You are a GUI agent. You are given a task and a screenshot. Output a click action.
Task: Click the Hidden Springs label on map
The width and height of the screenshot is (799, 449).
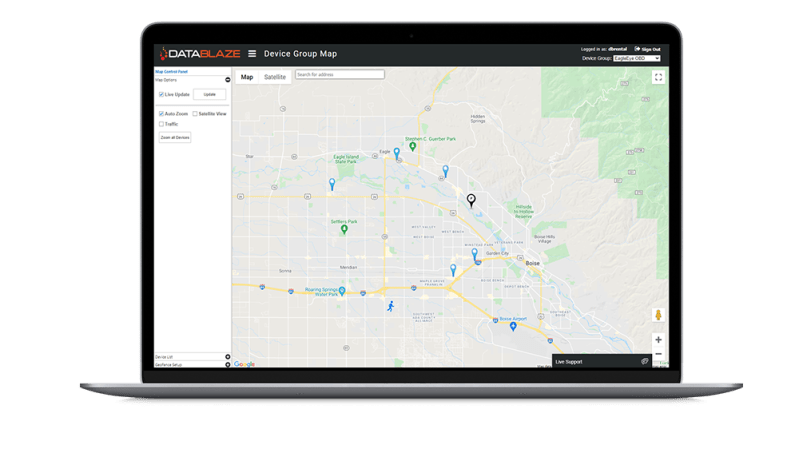click(x=477, y=119)
